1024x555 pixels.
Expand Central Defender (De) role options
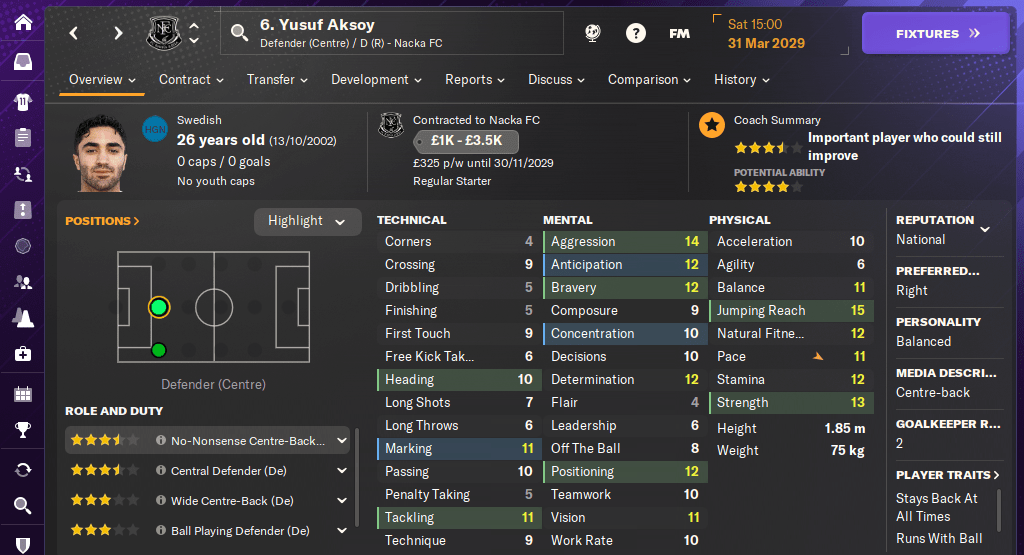[x=342, y=470]
